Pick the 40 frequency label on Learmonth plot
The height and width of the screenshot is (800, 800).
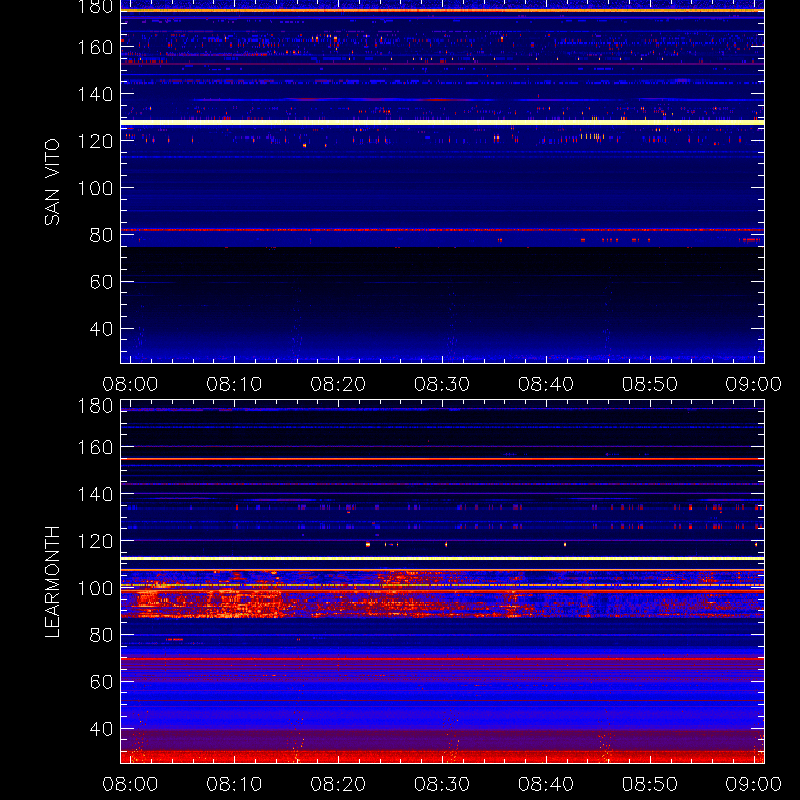(102, 729)
